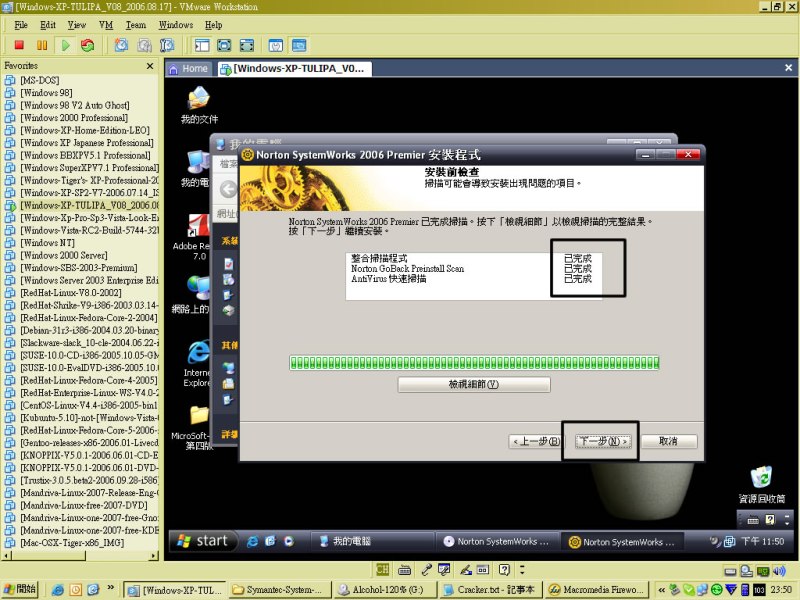
Task: Click the Favorites horizontal scrollbar right arrow
Action: 155,556
